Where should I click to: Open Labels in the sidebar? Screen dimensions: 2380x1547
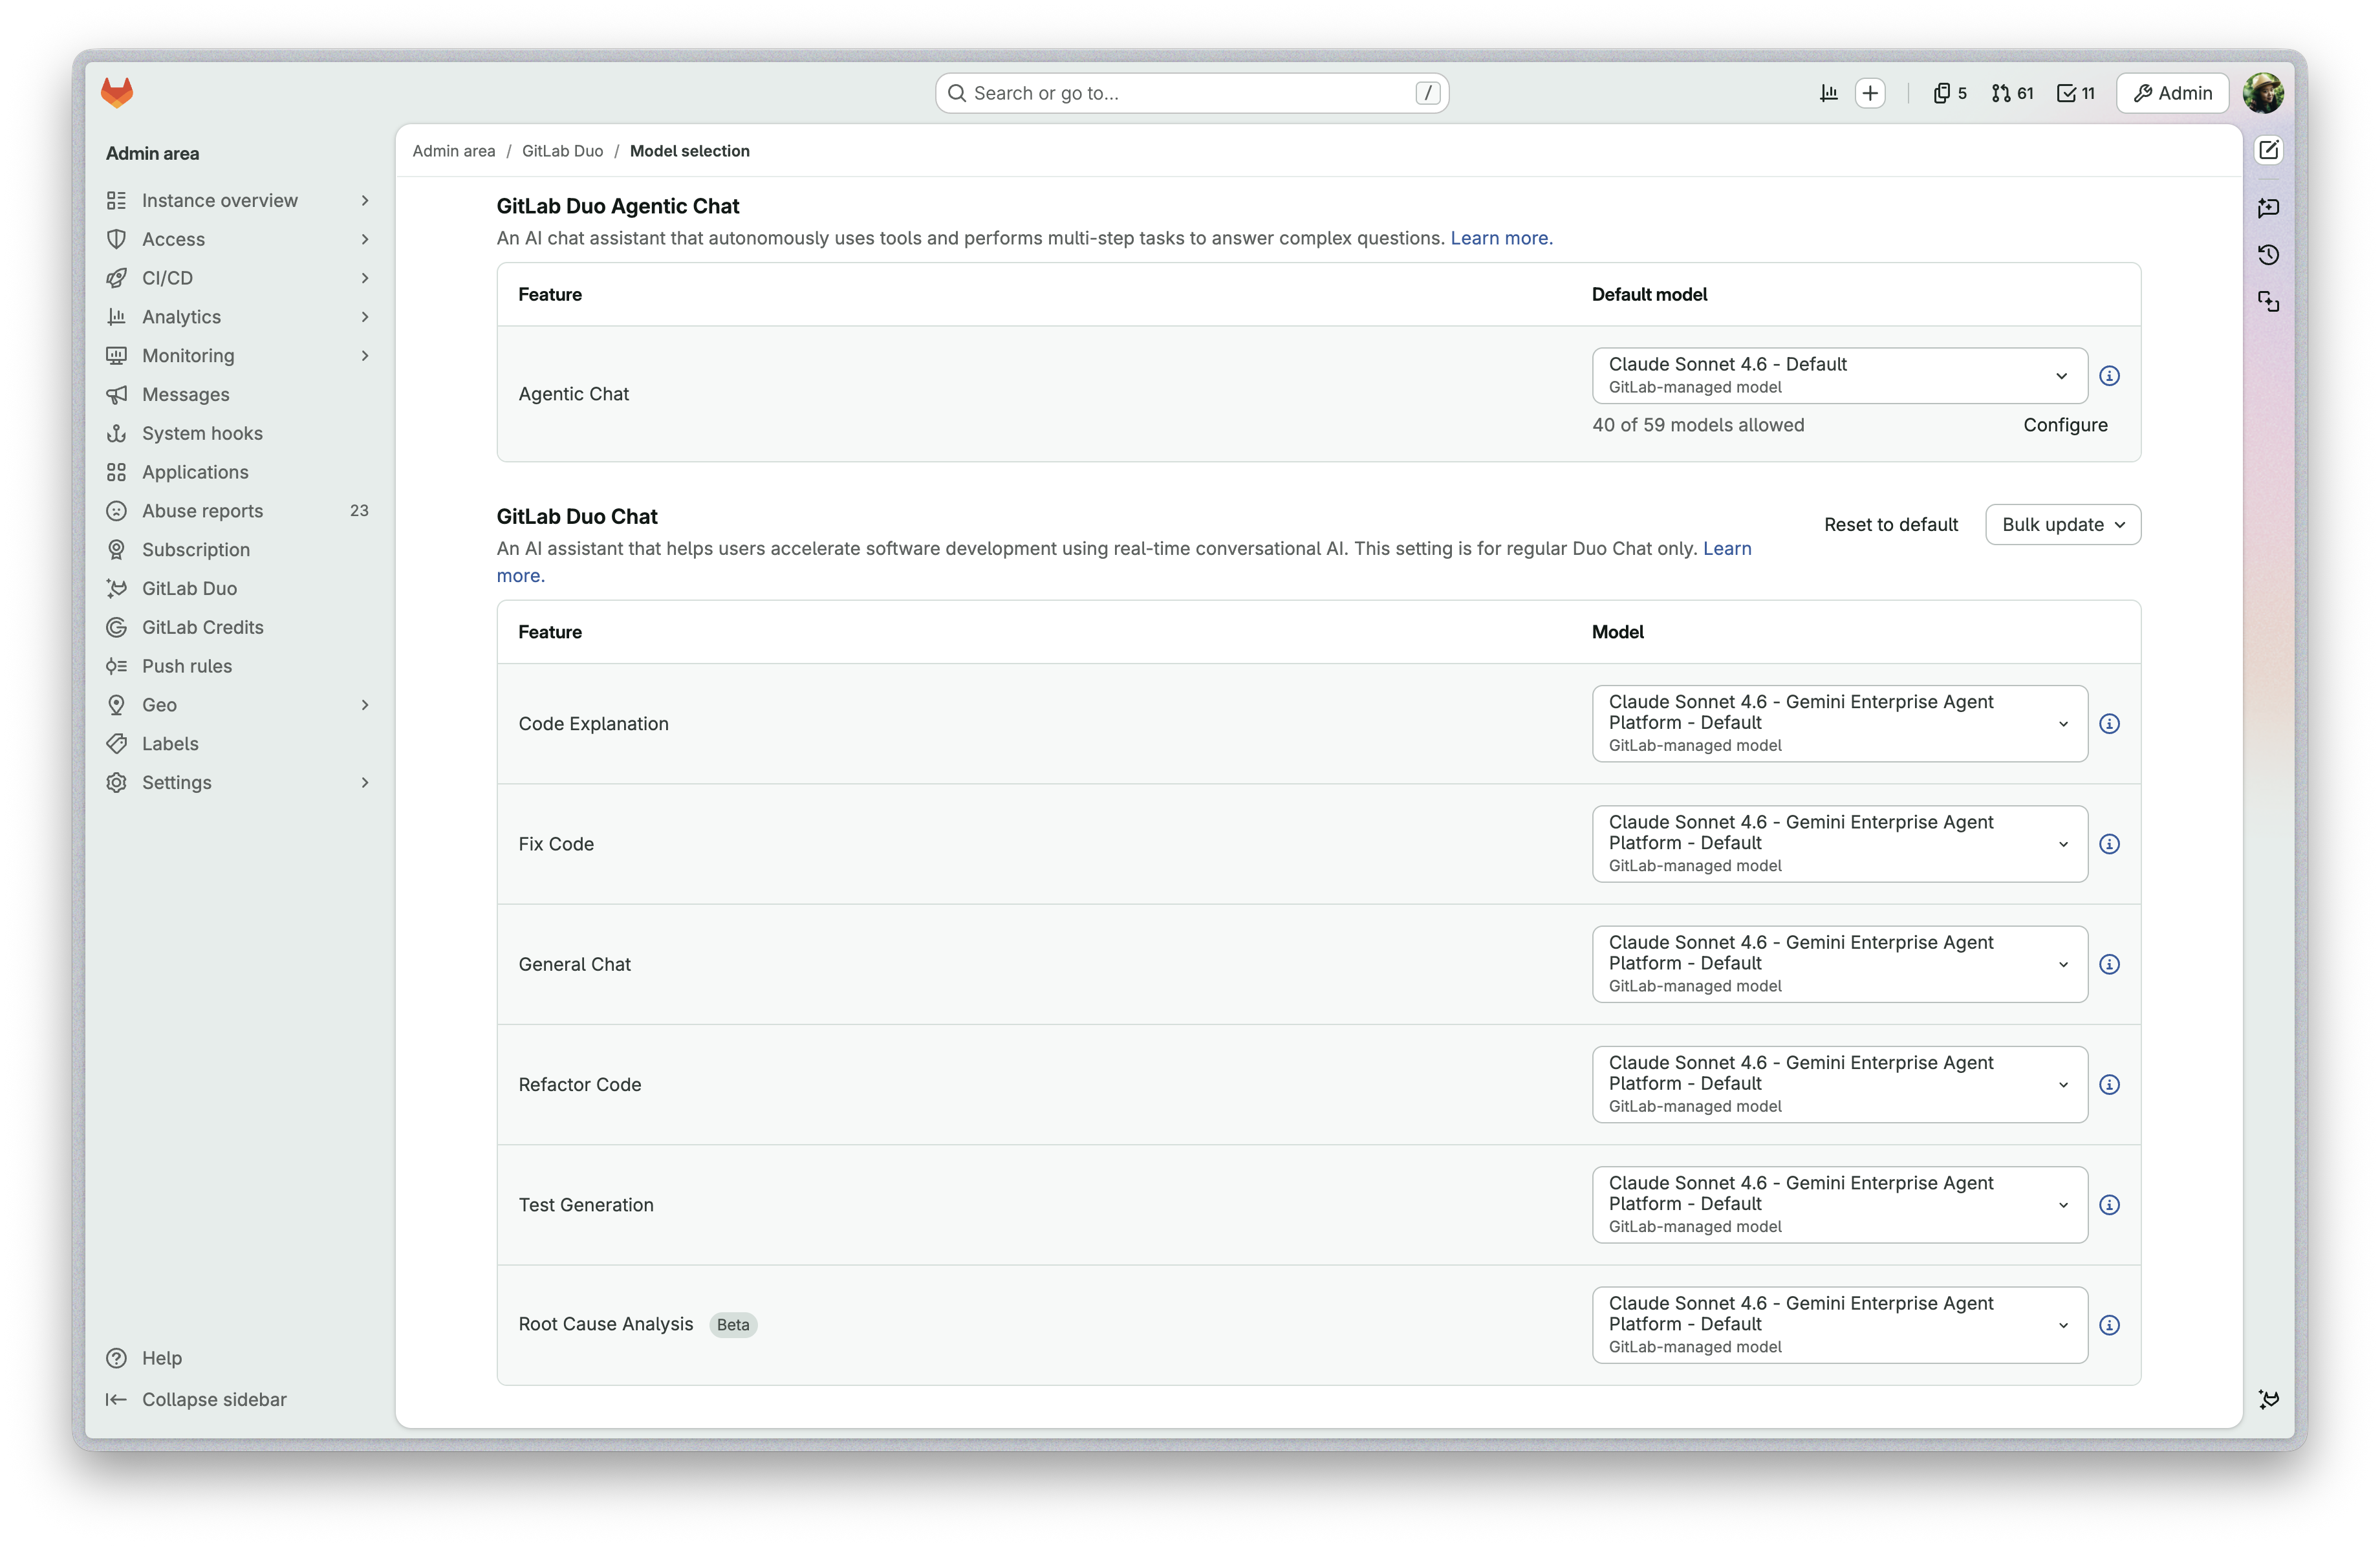tap(239, 744)
